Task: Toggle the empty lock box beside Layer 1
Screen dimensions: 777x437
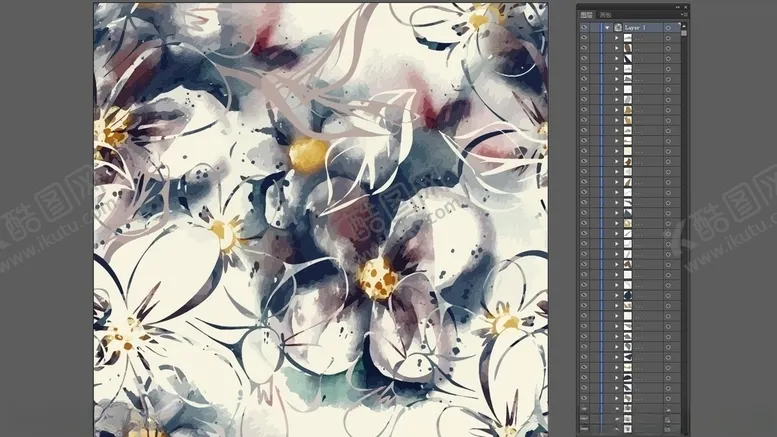Action: pyautogui.click(x=595, y=28)
